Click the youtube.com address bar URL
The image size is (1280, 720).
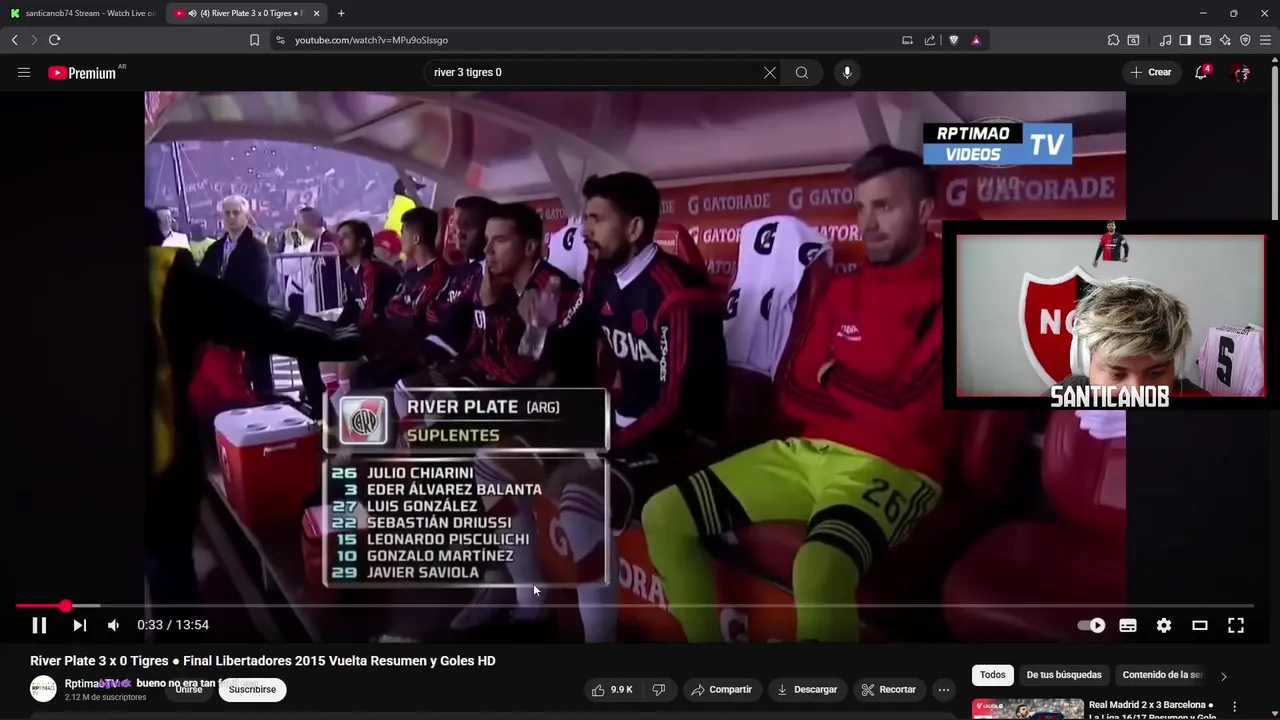[371, 40]
